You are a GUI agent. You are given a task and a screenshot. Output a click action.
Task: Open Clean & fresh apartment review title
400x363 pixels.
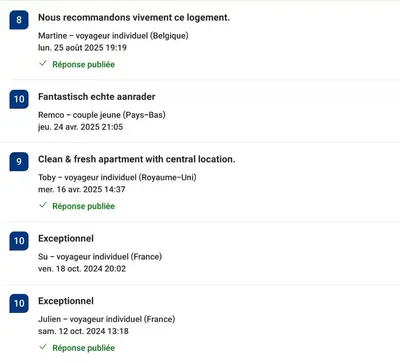pyautogui.click(x=137, y=159)
